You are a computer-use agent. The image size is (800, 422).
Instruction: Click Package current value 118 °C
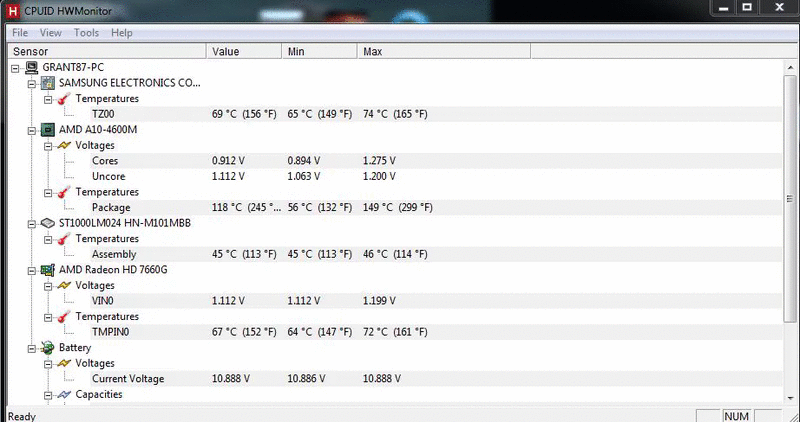point(246,208)
